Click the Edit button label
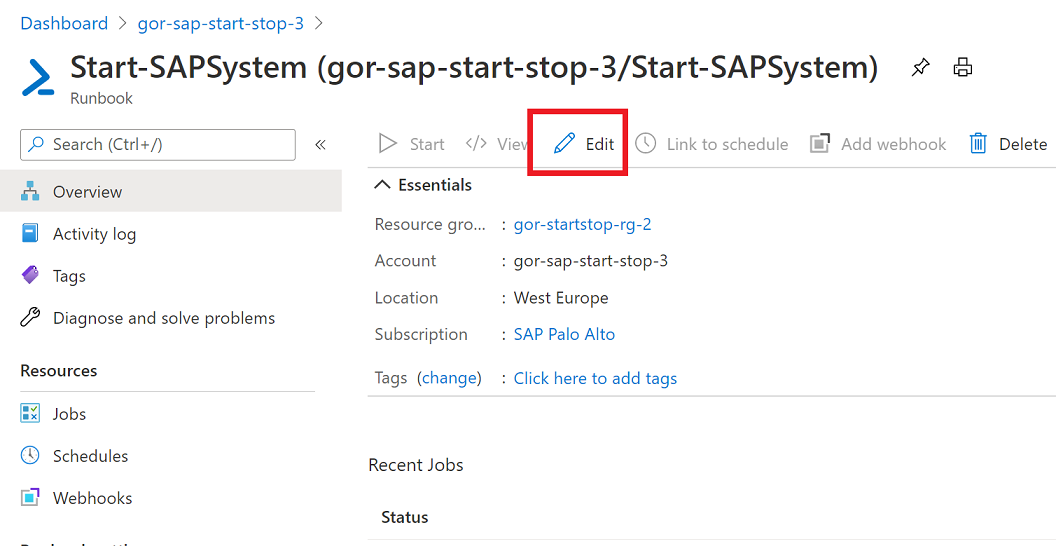Viewport: 1056px width, 546px height. pyautogui.click(x=599, y=144)
